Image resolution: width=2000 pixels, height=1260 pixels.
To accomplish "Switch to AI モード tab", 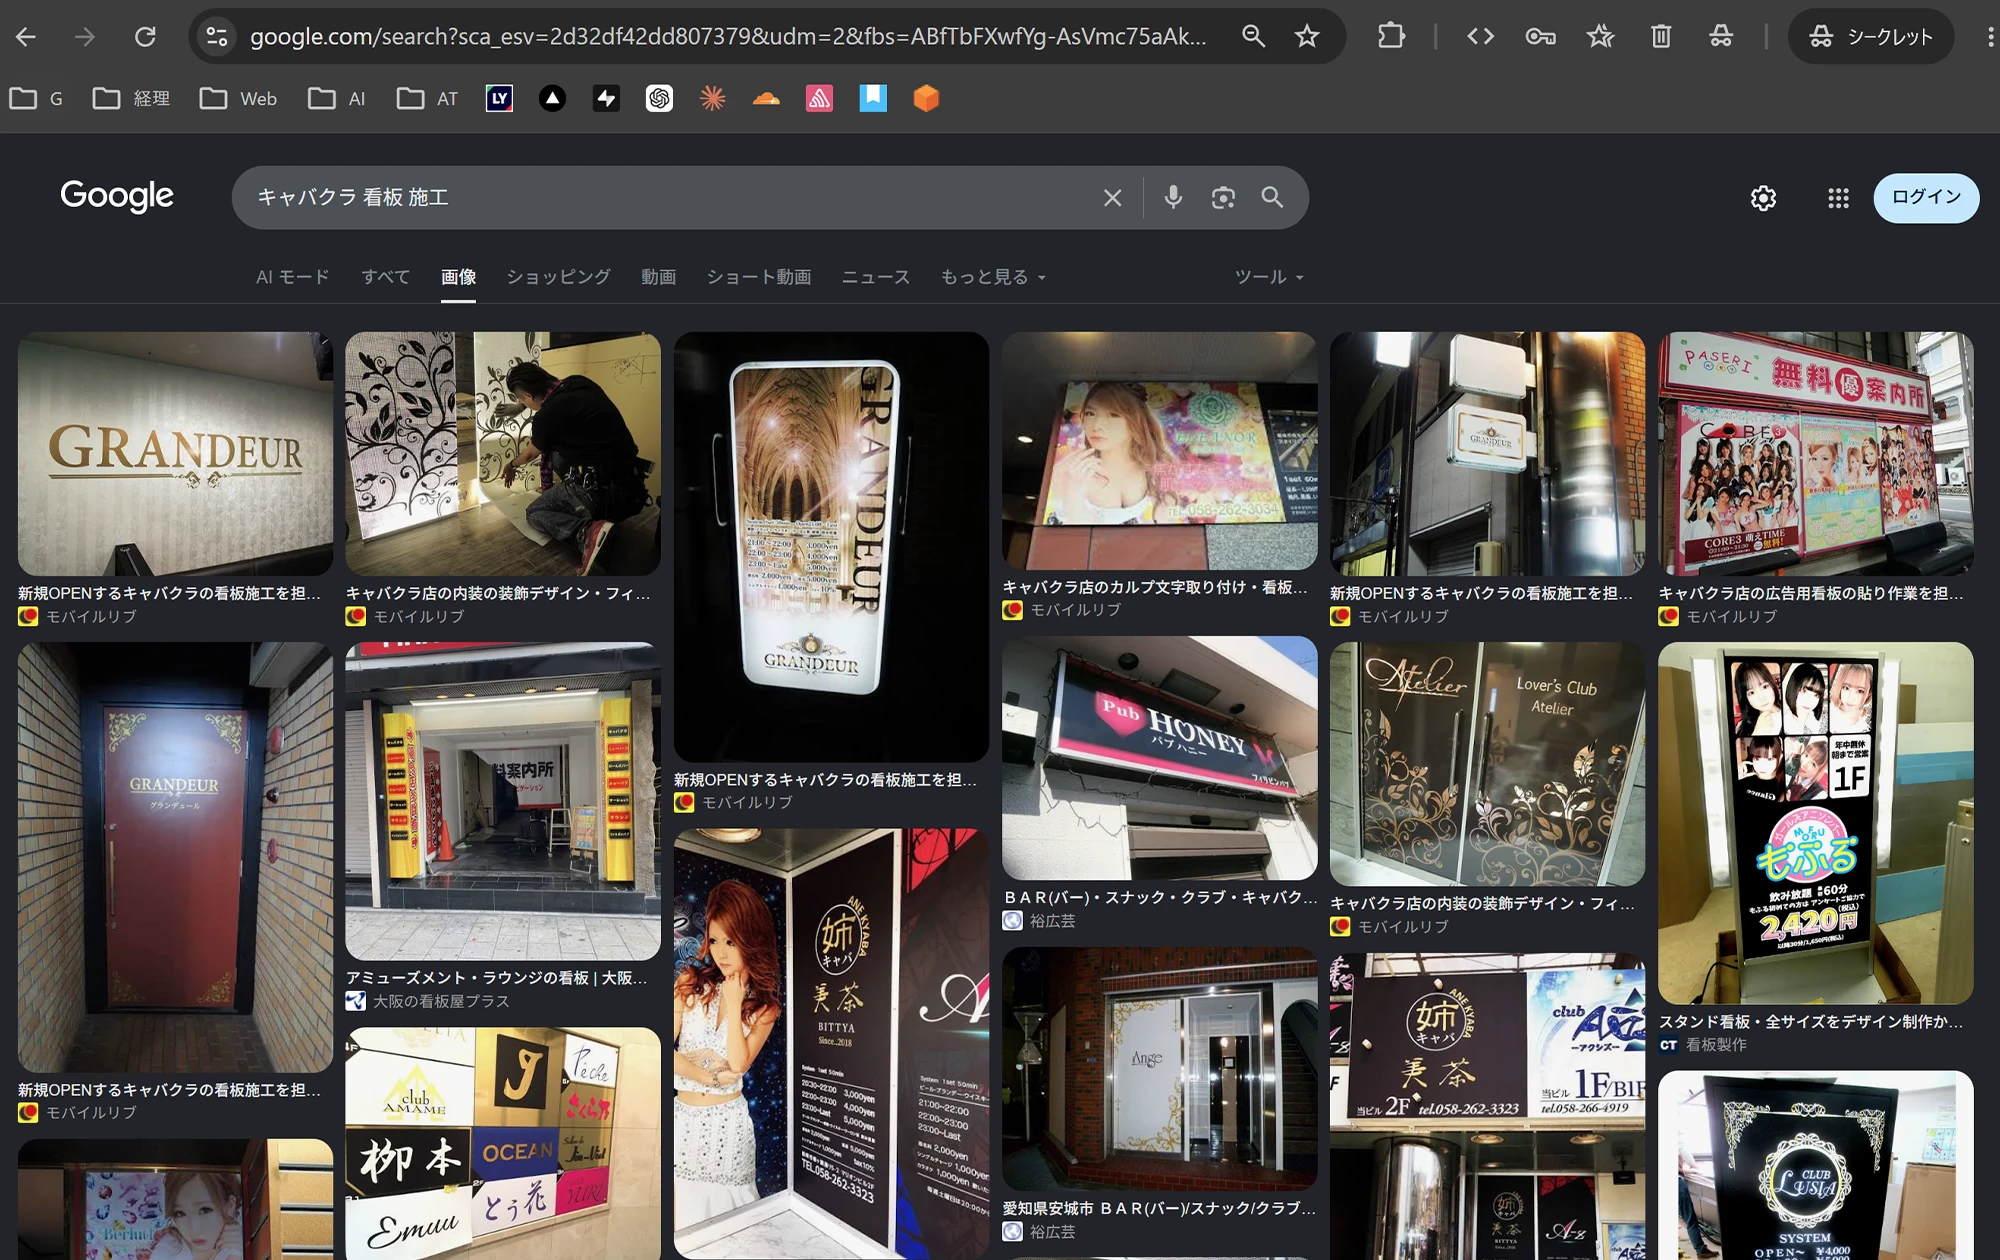I will pyautogui.click(x=292, y=277).
